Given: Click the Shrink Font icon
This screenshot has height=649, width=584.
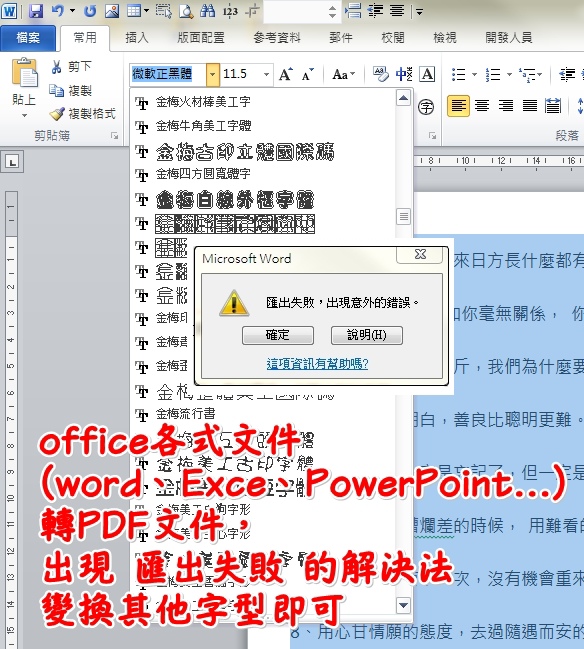Looking at the screenshot, I should 308,75.
